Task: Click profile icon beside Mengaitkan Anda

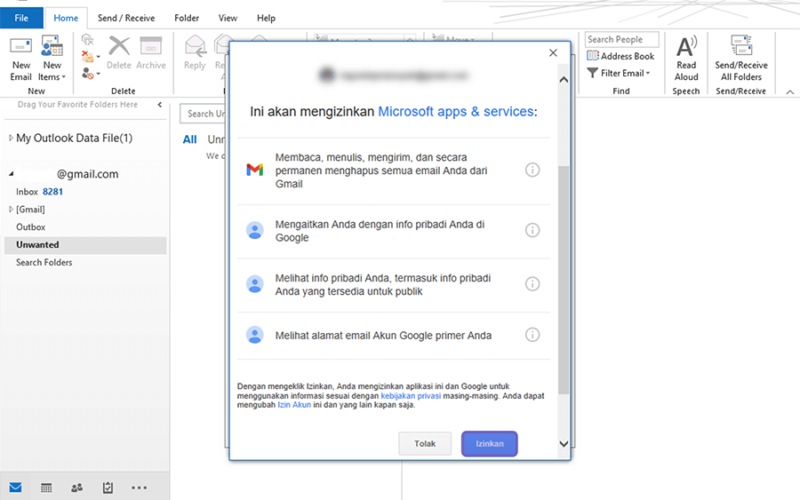Action: [255, 230]
